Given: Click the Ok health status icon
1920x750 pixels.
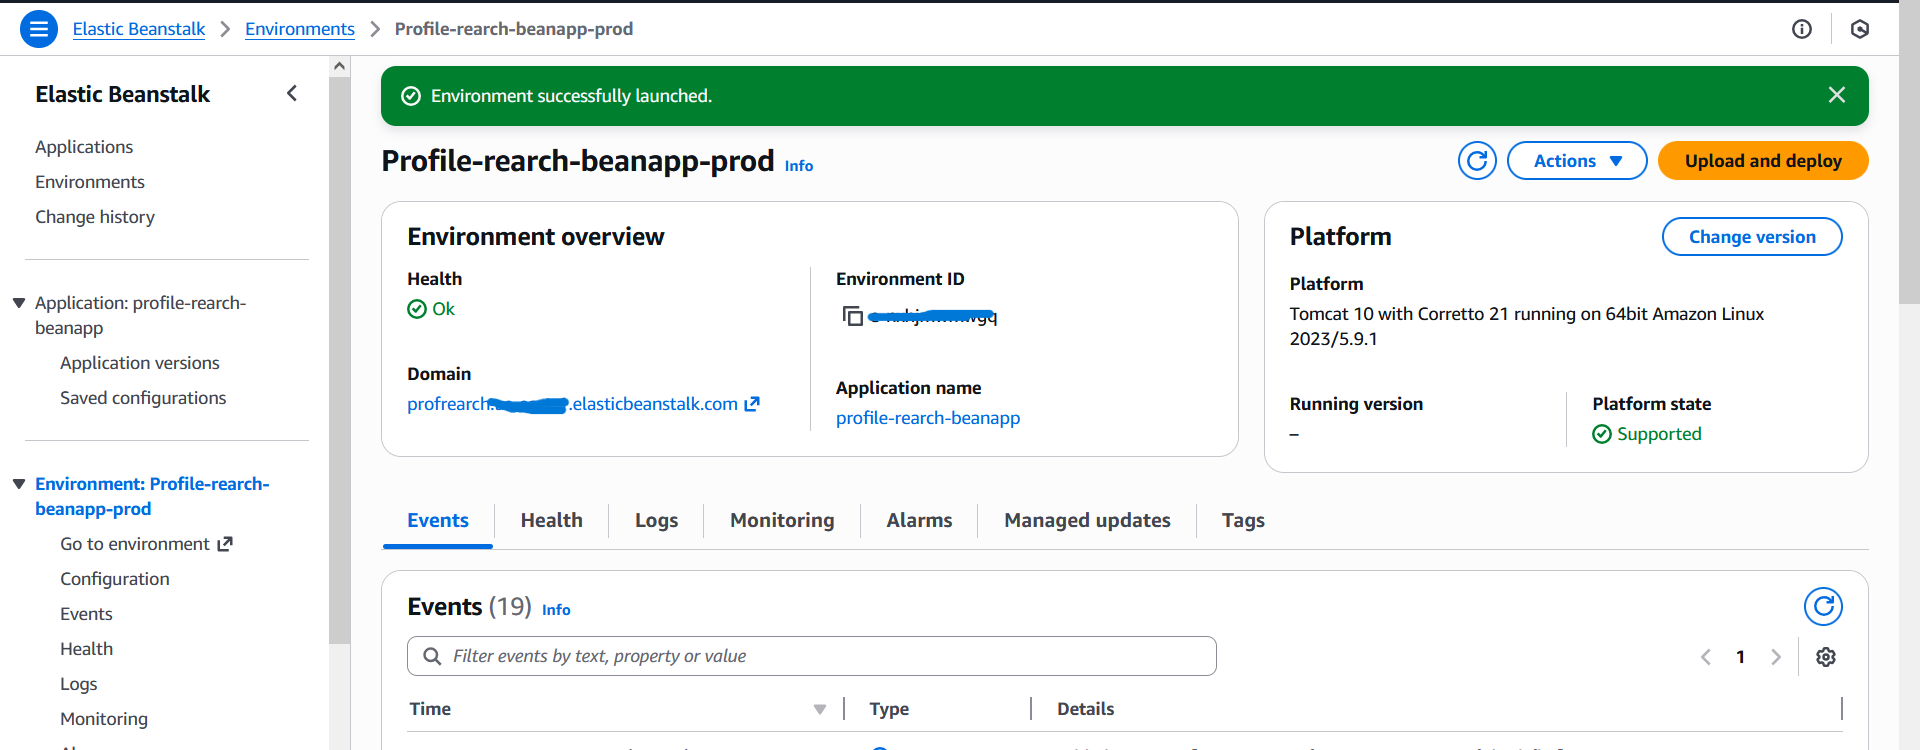Looking at the screenshot, I should (417, 309).
